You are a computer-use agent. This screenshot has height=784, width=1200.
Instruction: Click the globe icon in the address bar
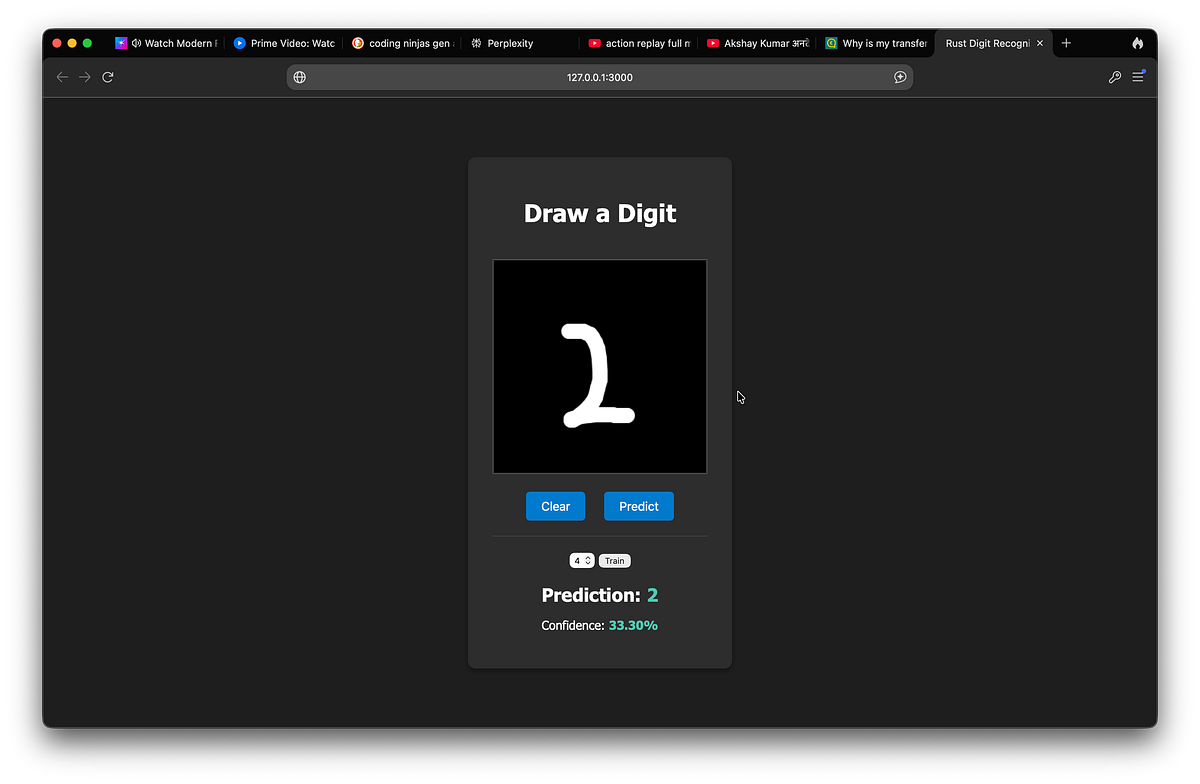pos(299,76)
